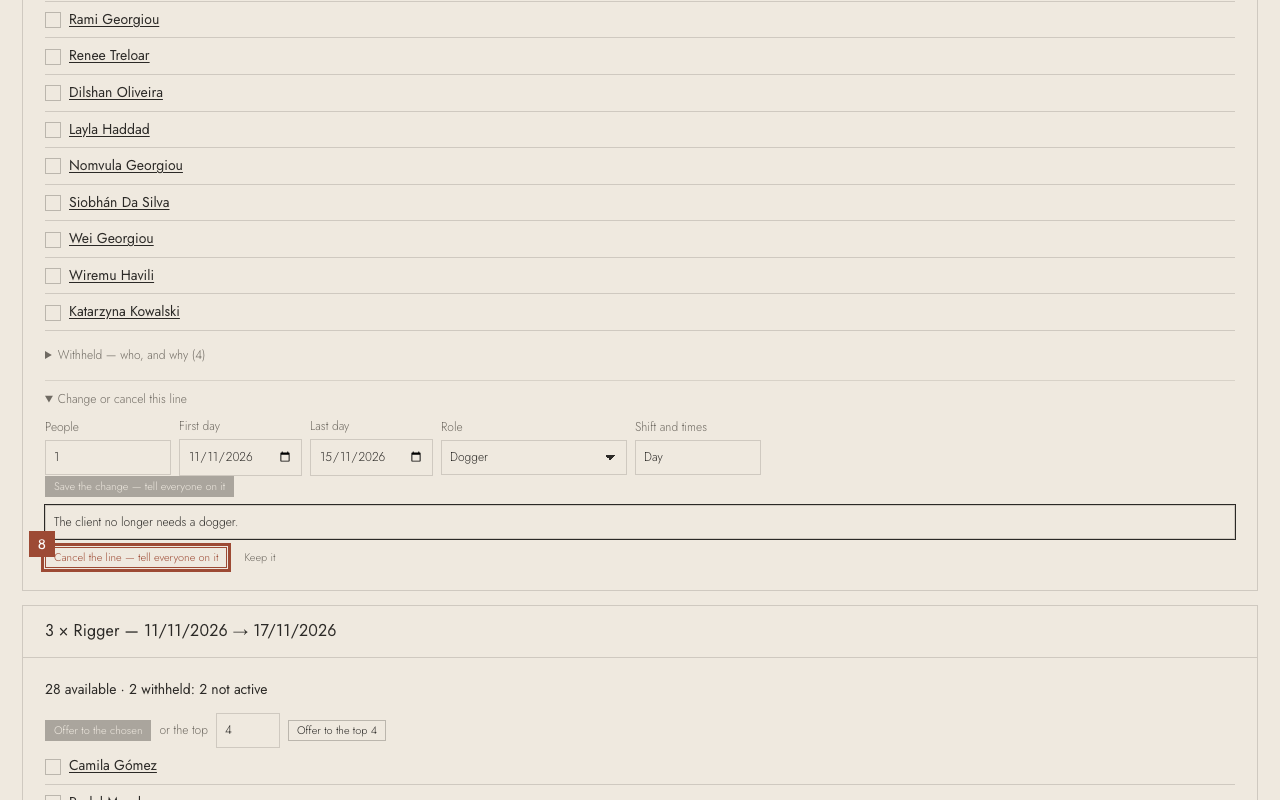Click 'Save the change — tell everyone on it'
The height and width of the screenshot is (800, 1280).
point(139,486)
